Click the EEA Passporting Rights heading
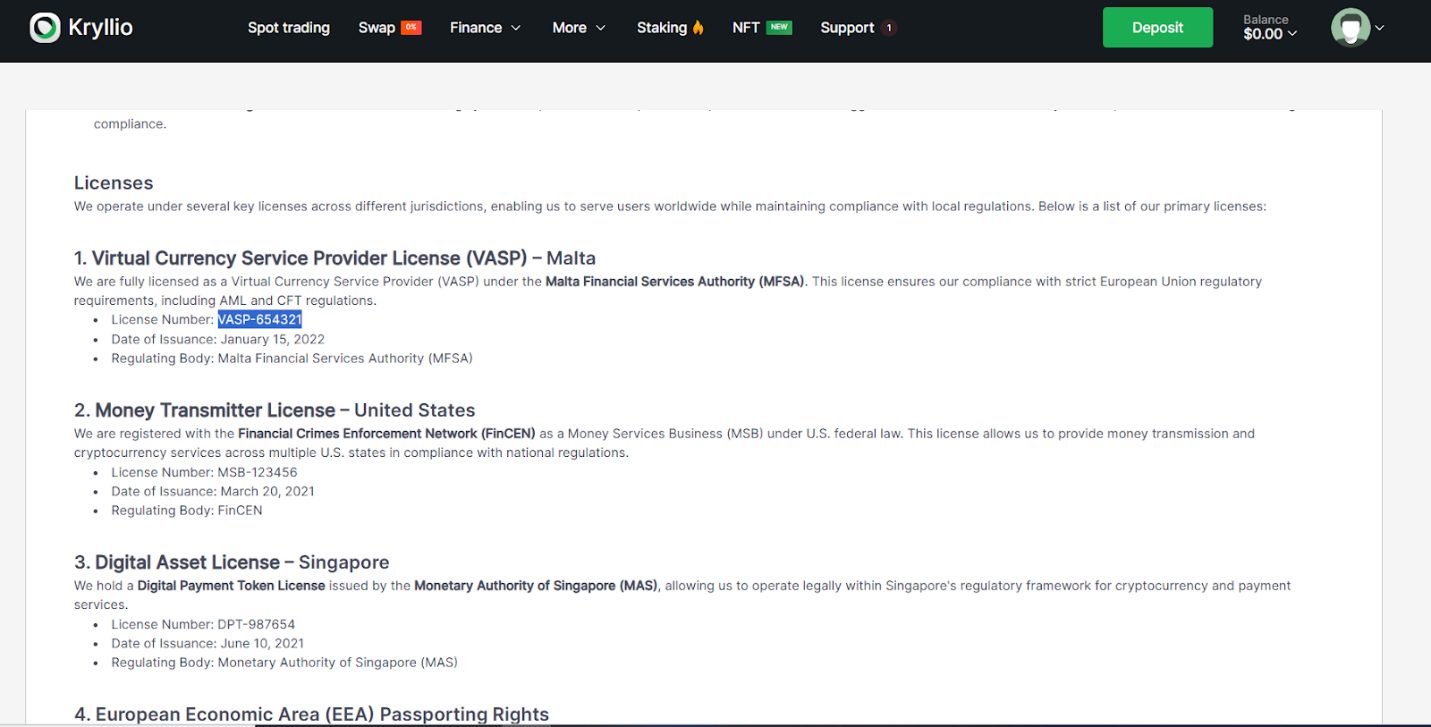 (x=312, y=714)
